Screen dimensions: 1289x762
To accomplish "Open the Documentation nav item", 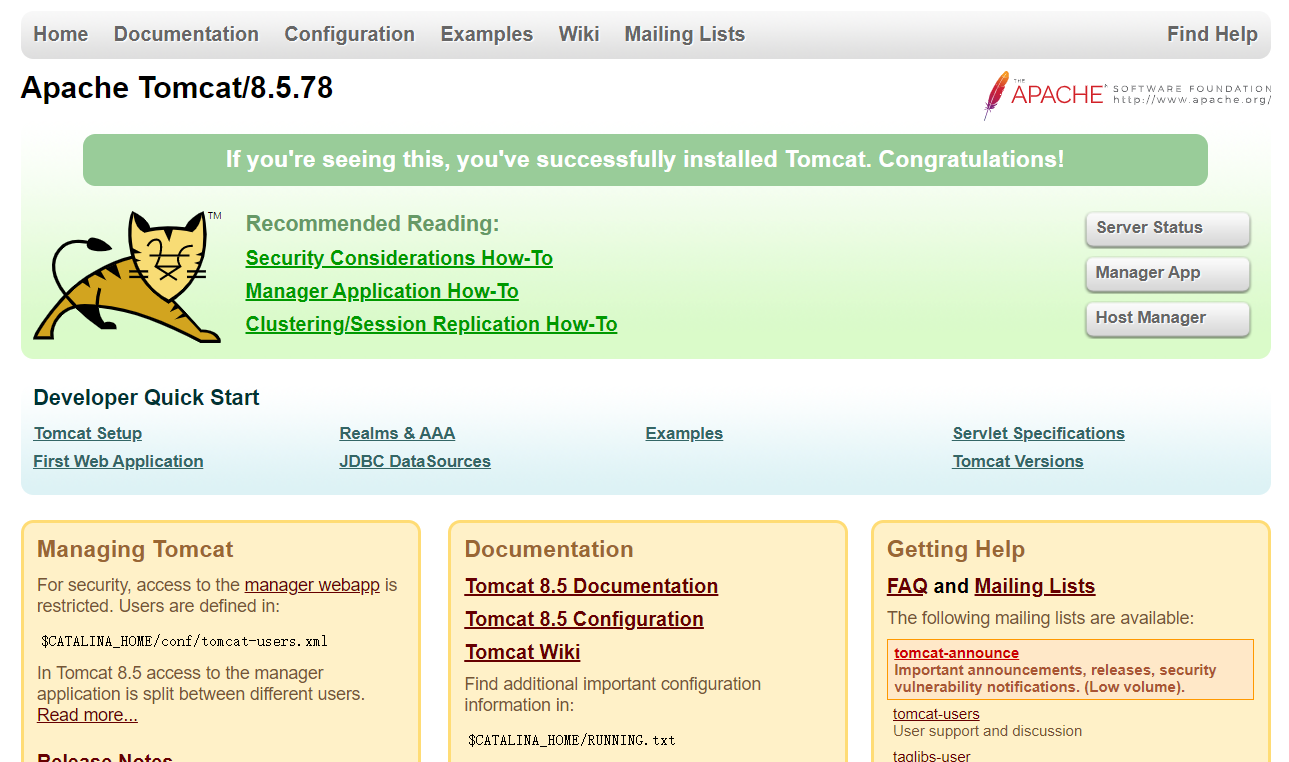I will [186, 34].
